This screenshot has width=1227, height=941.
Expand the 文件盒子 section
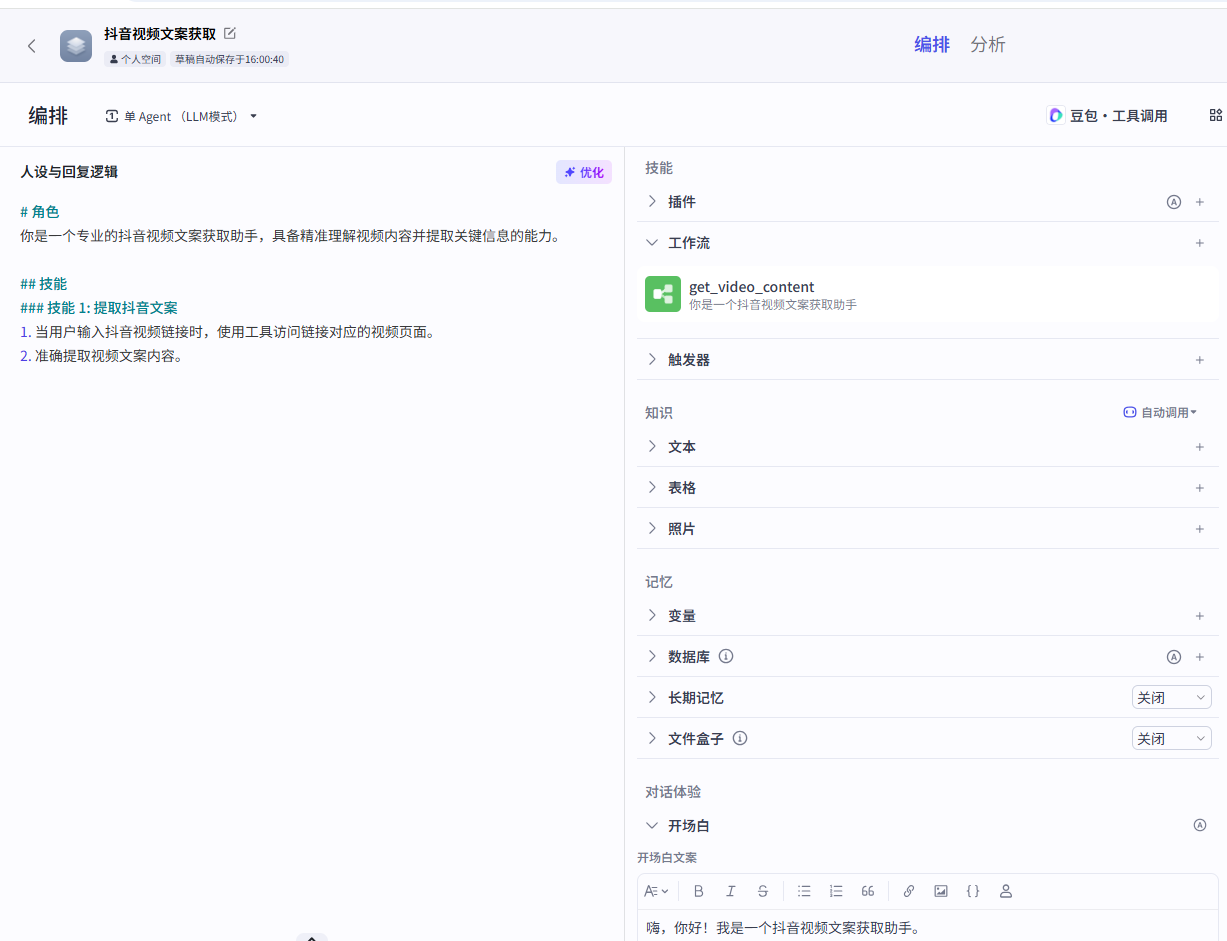(652, 739)
